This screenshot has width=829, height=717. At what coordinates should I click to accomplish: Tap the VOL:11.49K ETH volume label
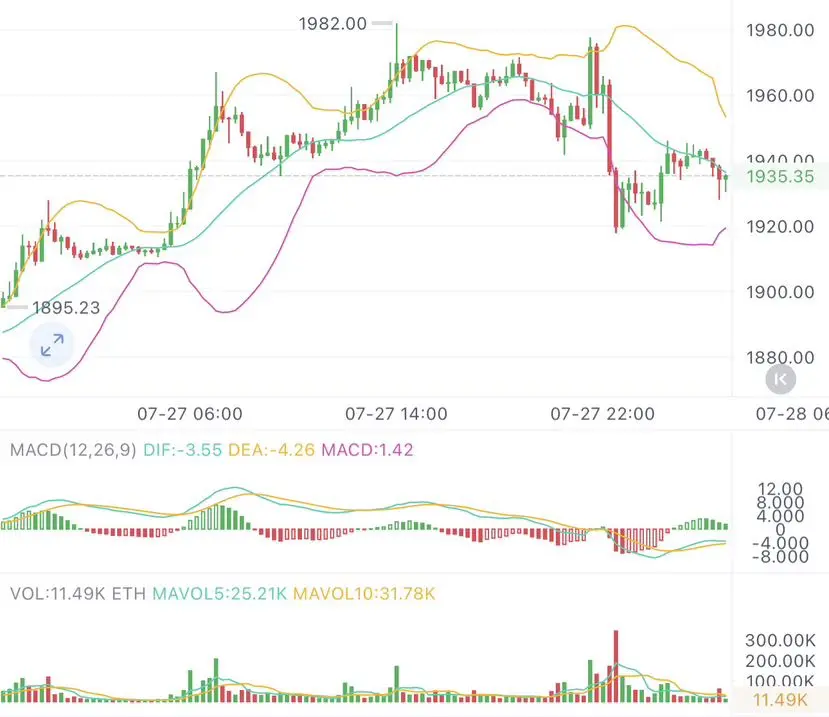tap(78, 594)
